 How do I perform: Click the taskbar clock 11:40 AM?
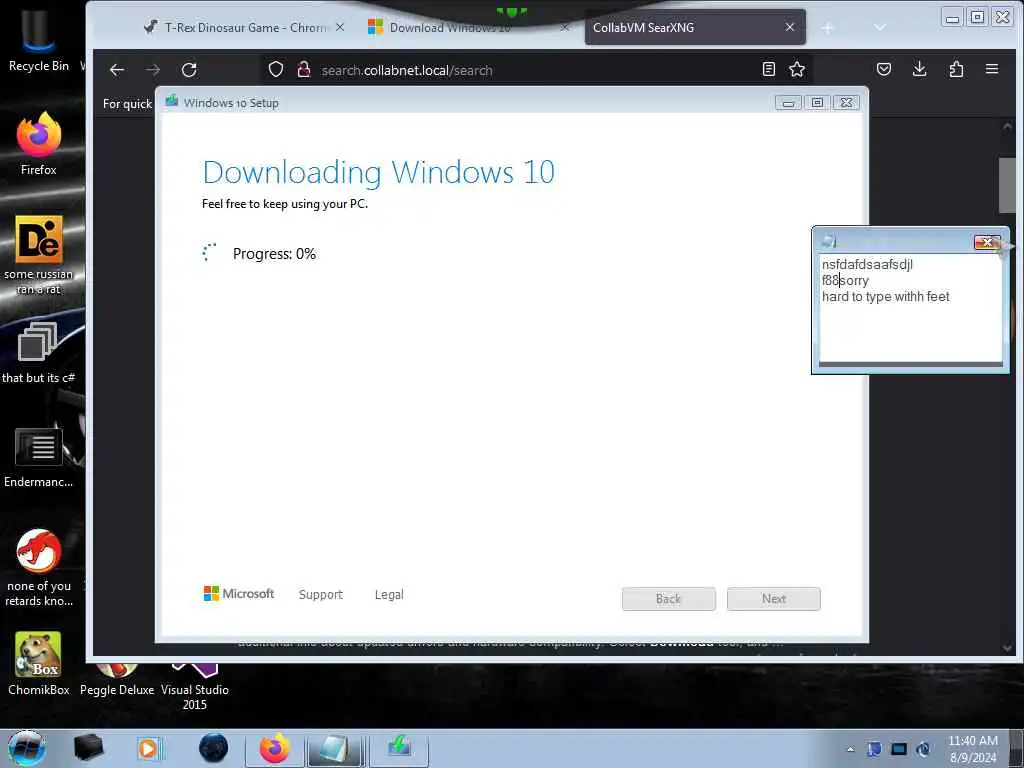(x=973, y=749)
